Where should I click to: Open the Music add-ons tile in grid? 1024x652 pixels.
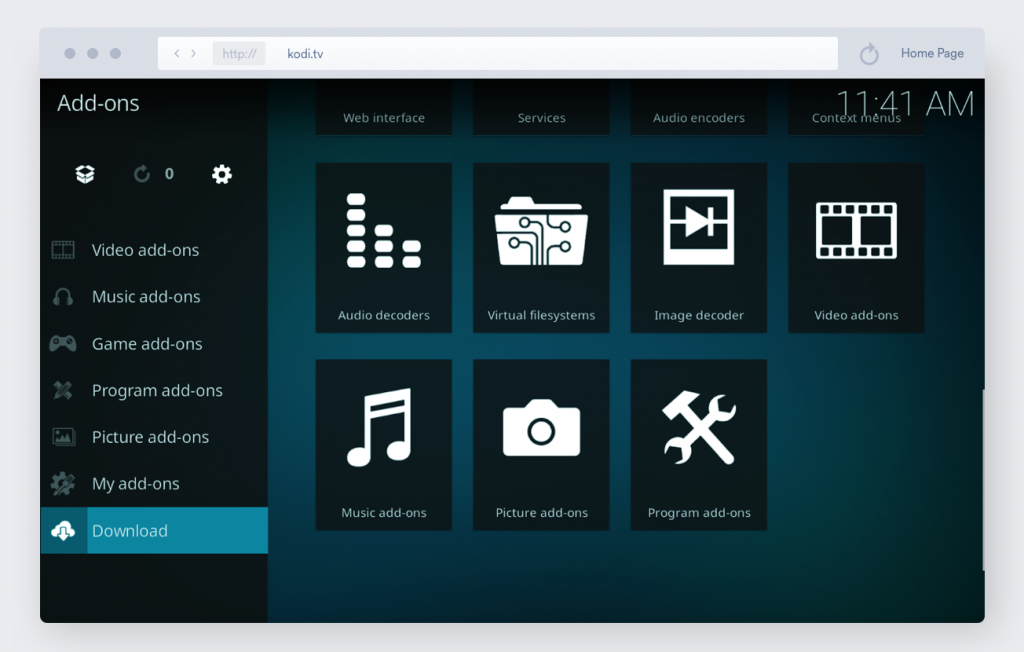click(x=384, y=445)
